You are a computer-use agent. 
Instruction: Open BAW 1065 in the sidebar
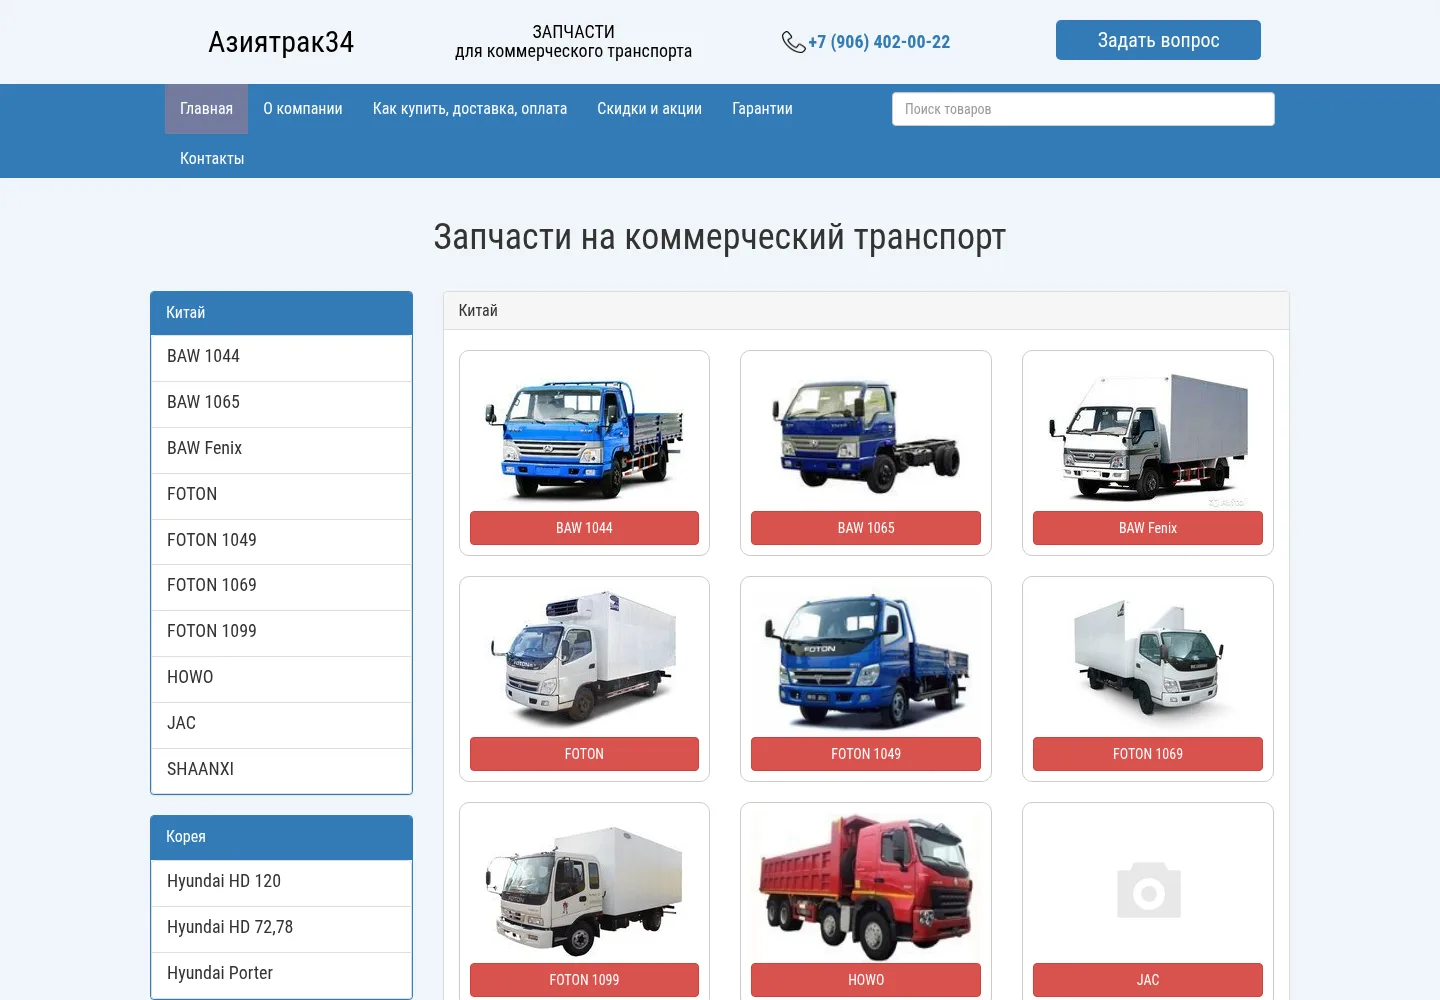click(x=281, y=404)
